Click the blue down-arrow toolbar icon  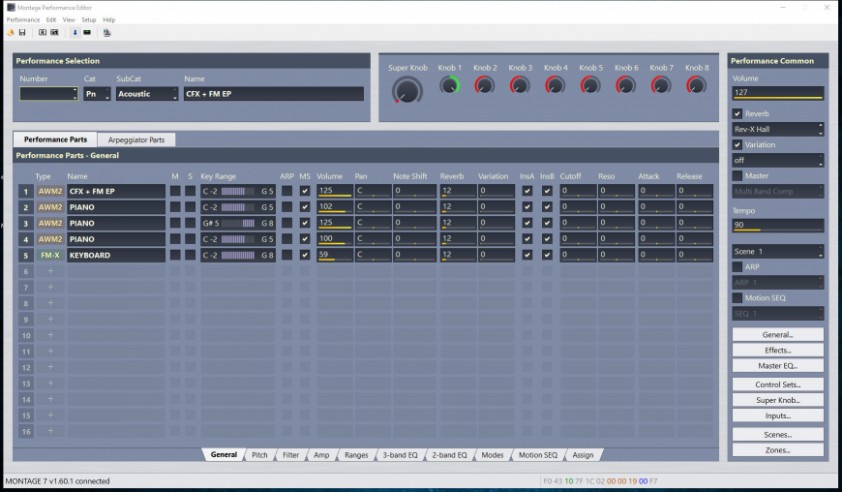74,32
